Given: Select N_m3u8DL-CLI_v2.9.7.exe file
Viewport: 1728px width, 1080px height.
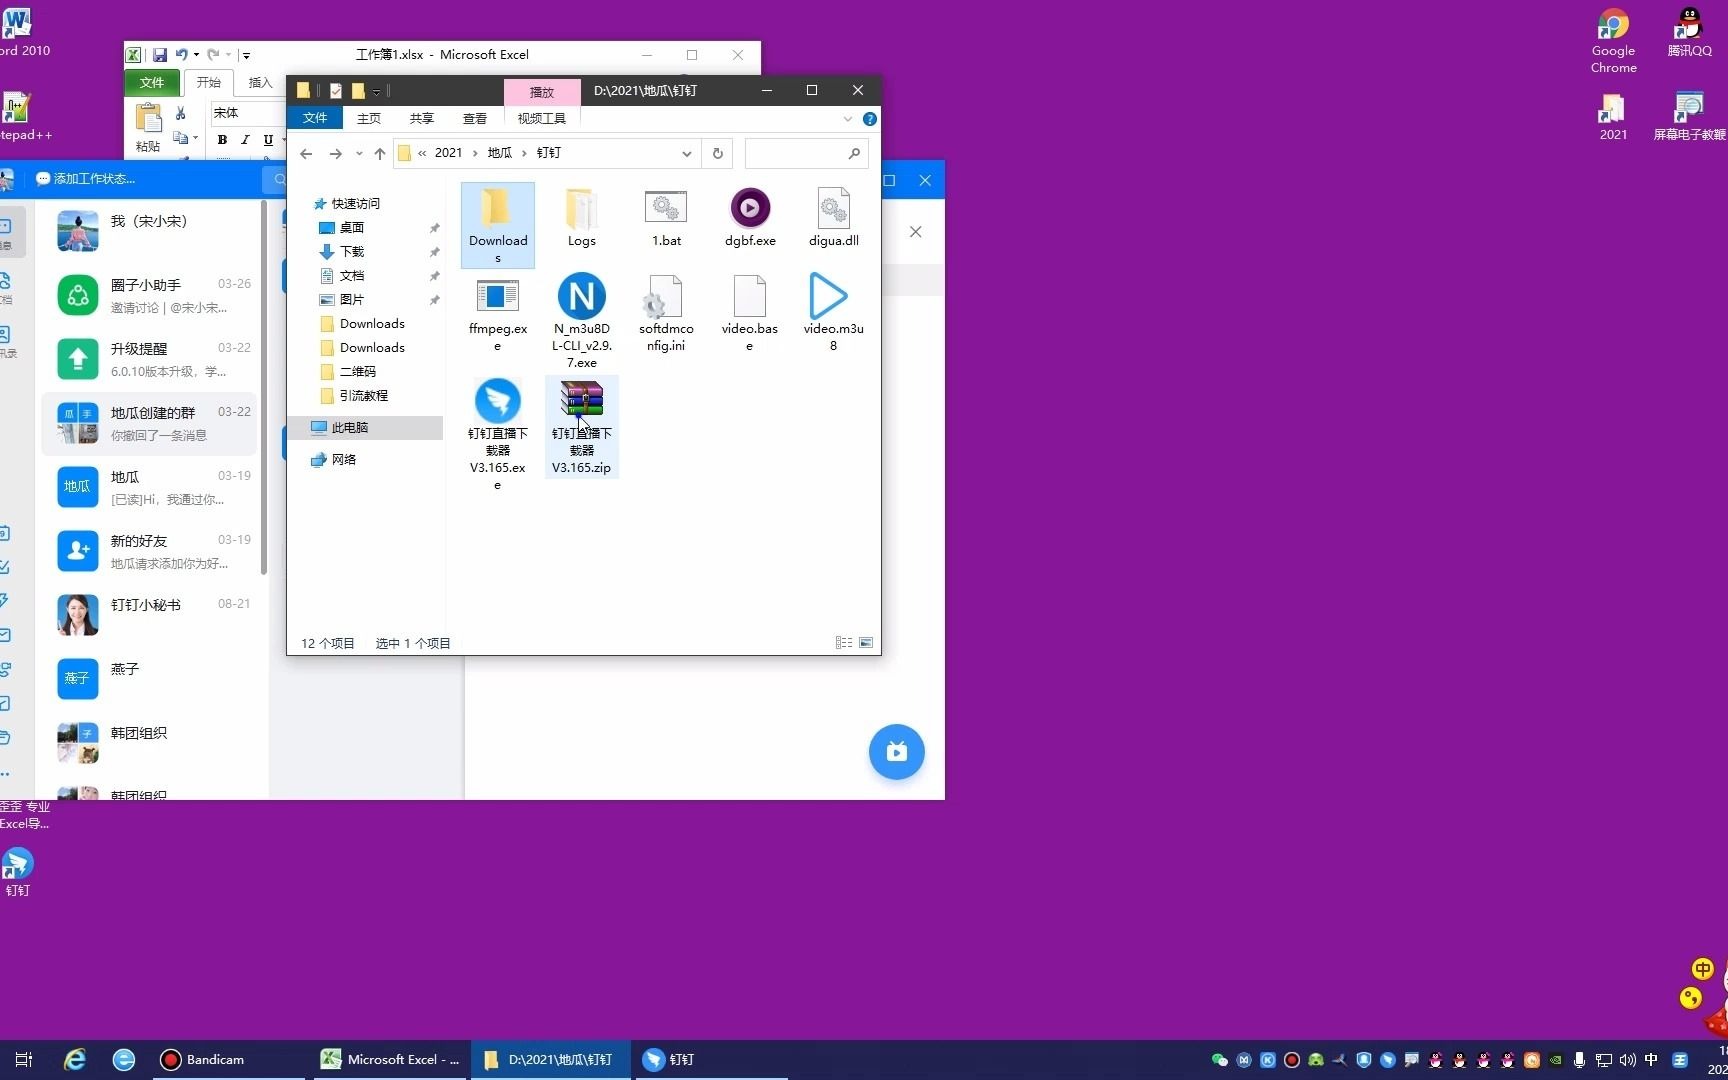Looking at the screenshot, I should tap(581, 321).
